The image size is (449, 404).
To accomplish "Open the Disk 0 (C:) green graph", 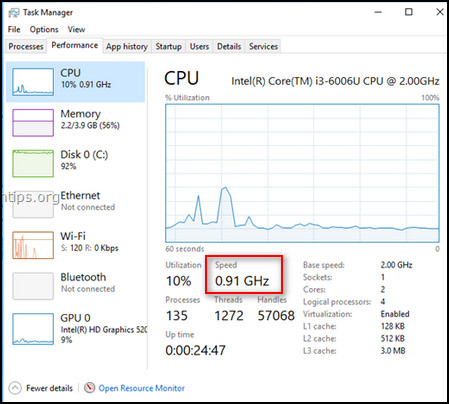I will (x=33, y=163).
